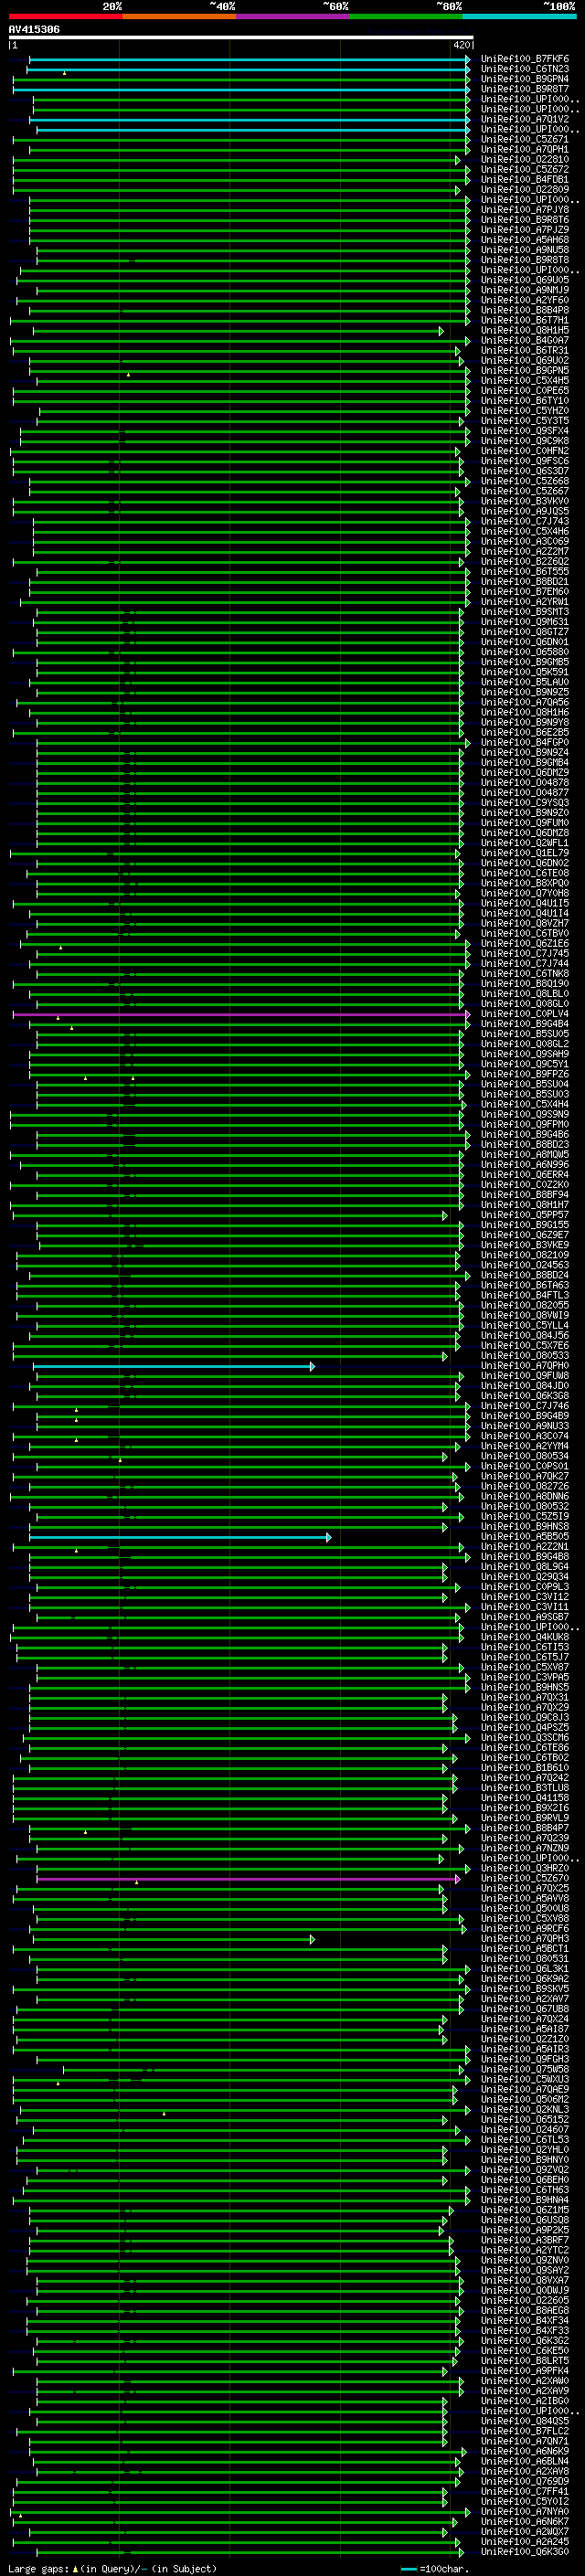Open the hit UniRef100_A9NU58
This screenshot has width=585, height=2576.
[524, 250]
